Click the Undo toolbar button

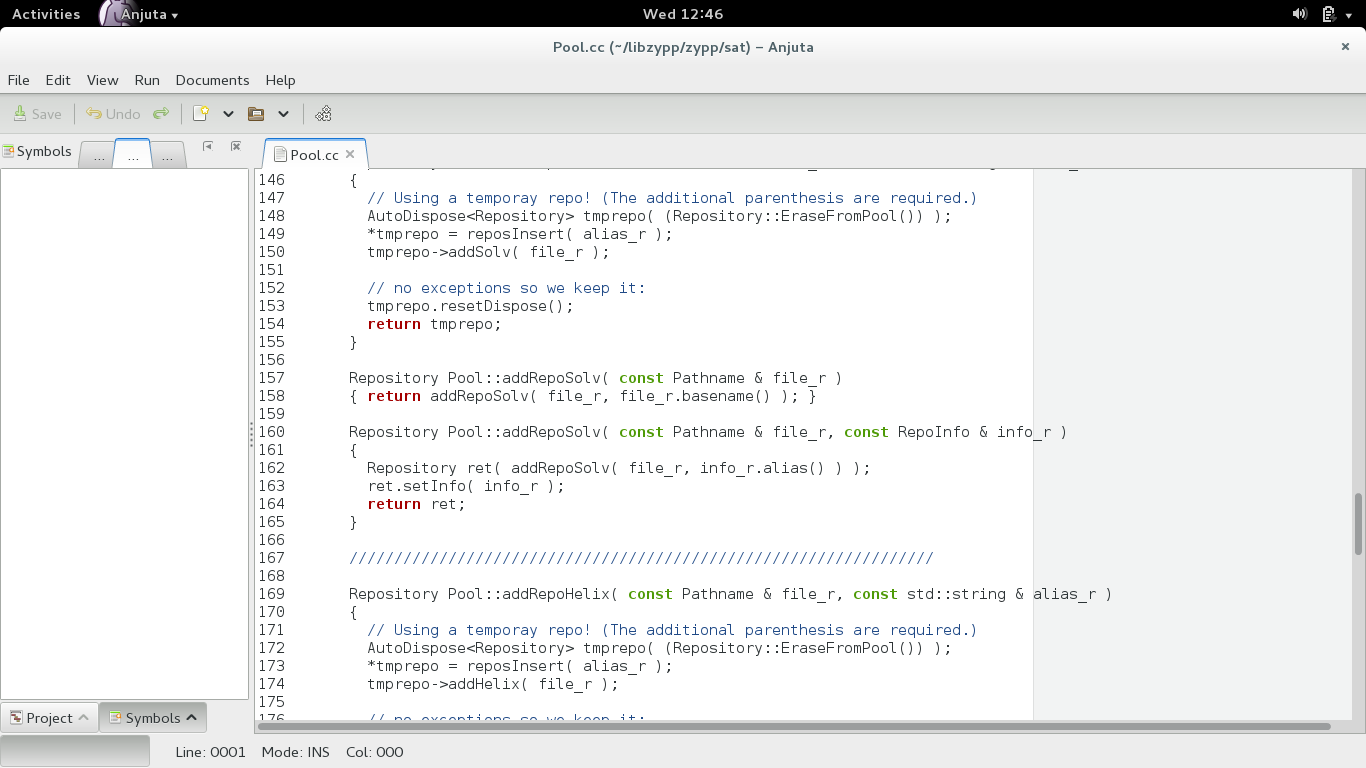click(x=113, y=114)
